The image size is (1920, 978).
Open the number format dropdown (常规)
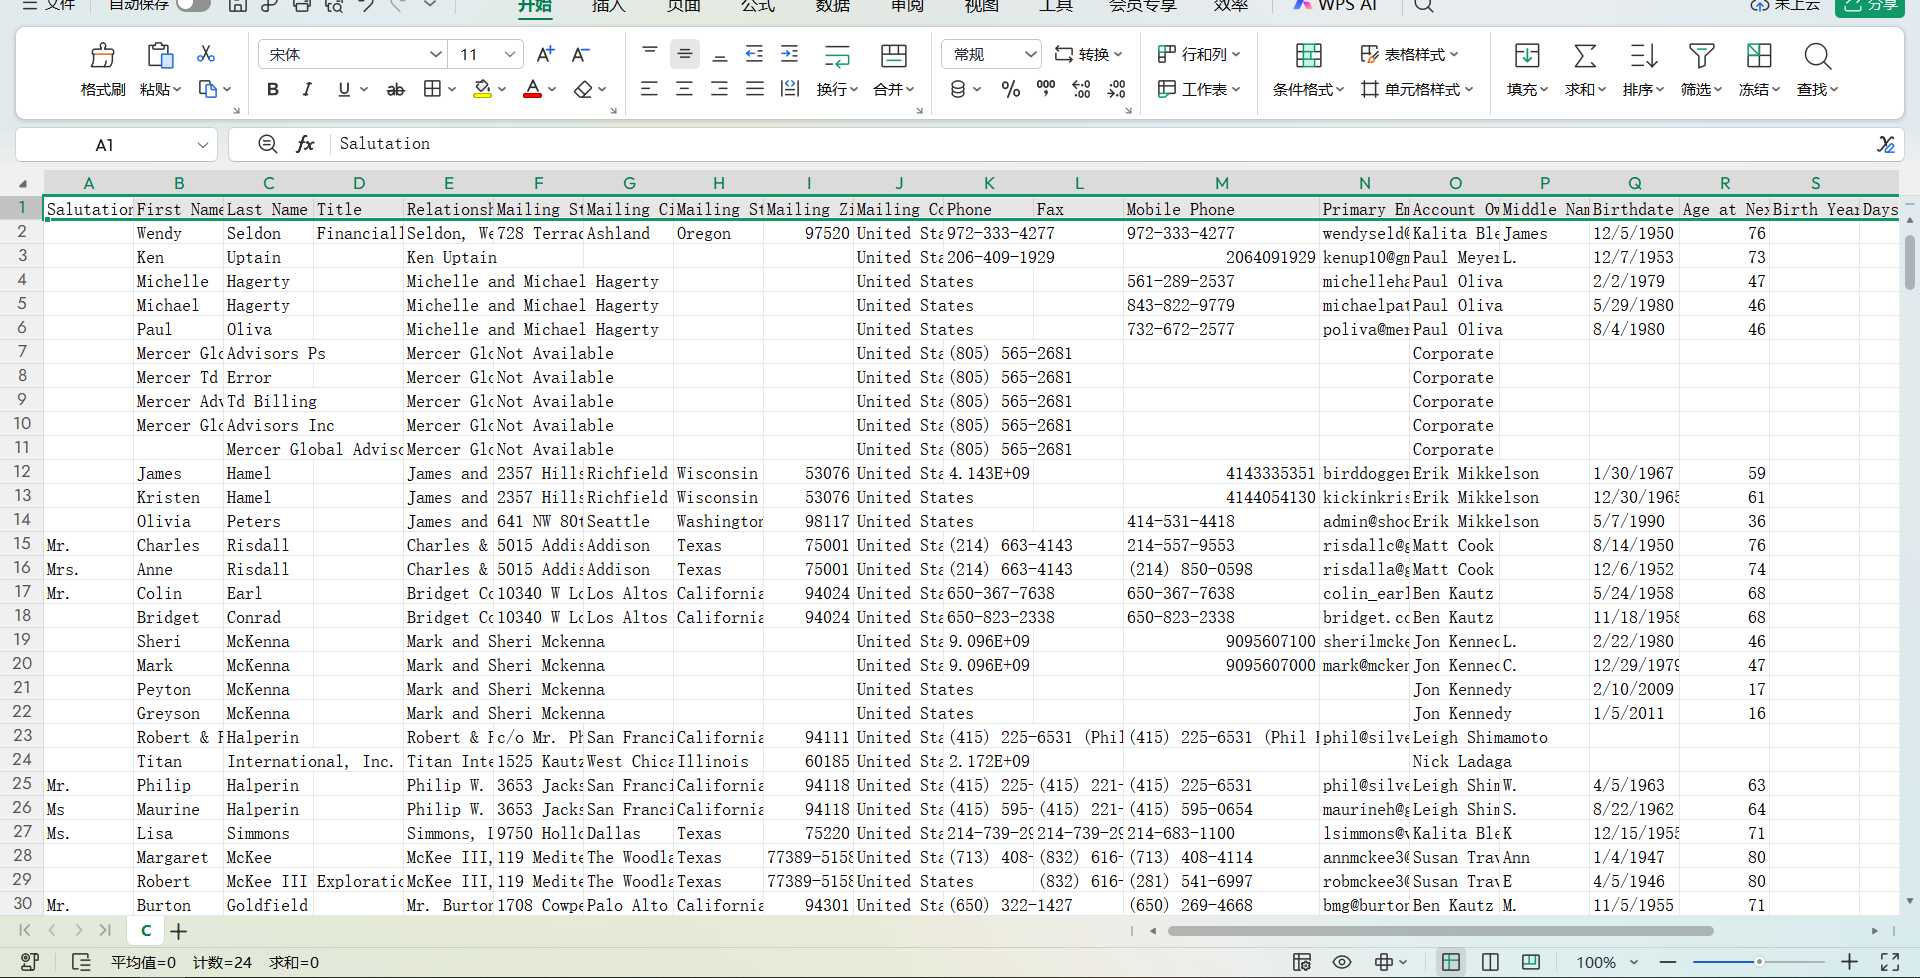[x=1030, y=54]
